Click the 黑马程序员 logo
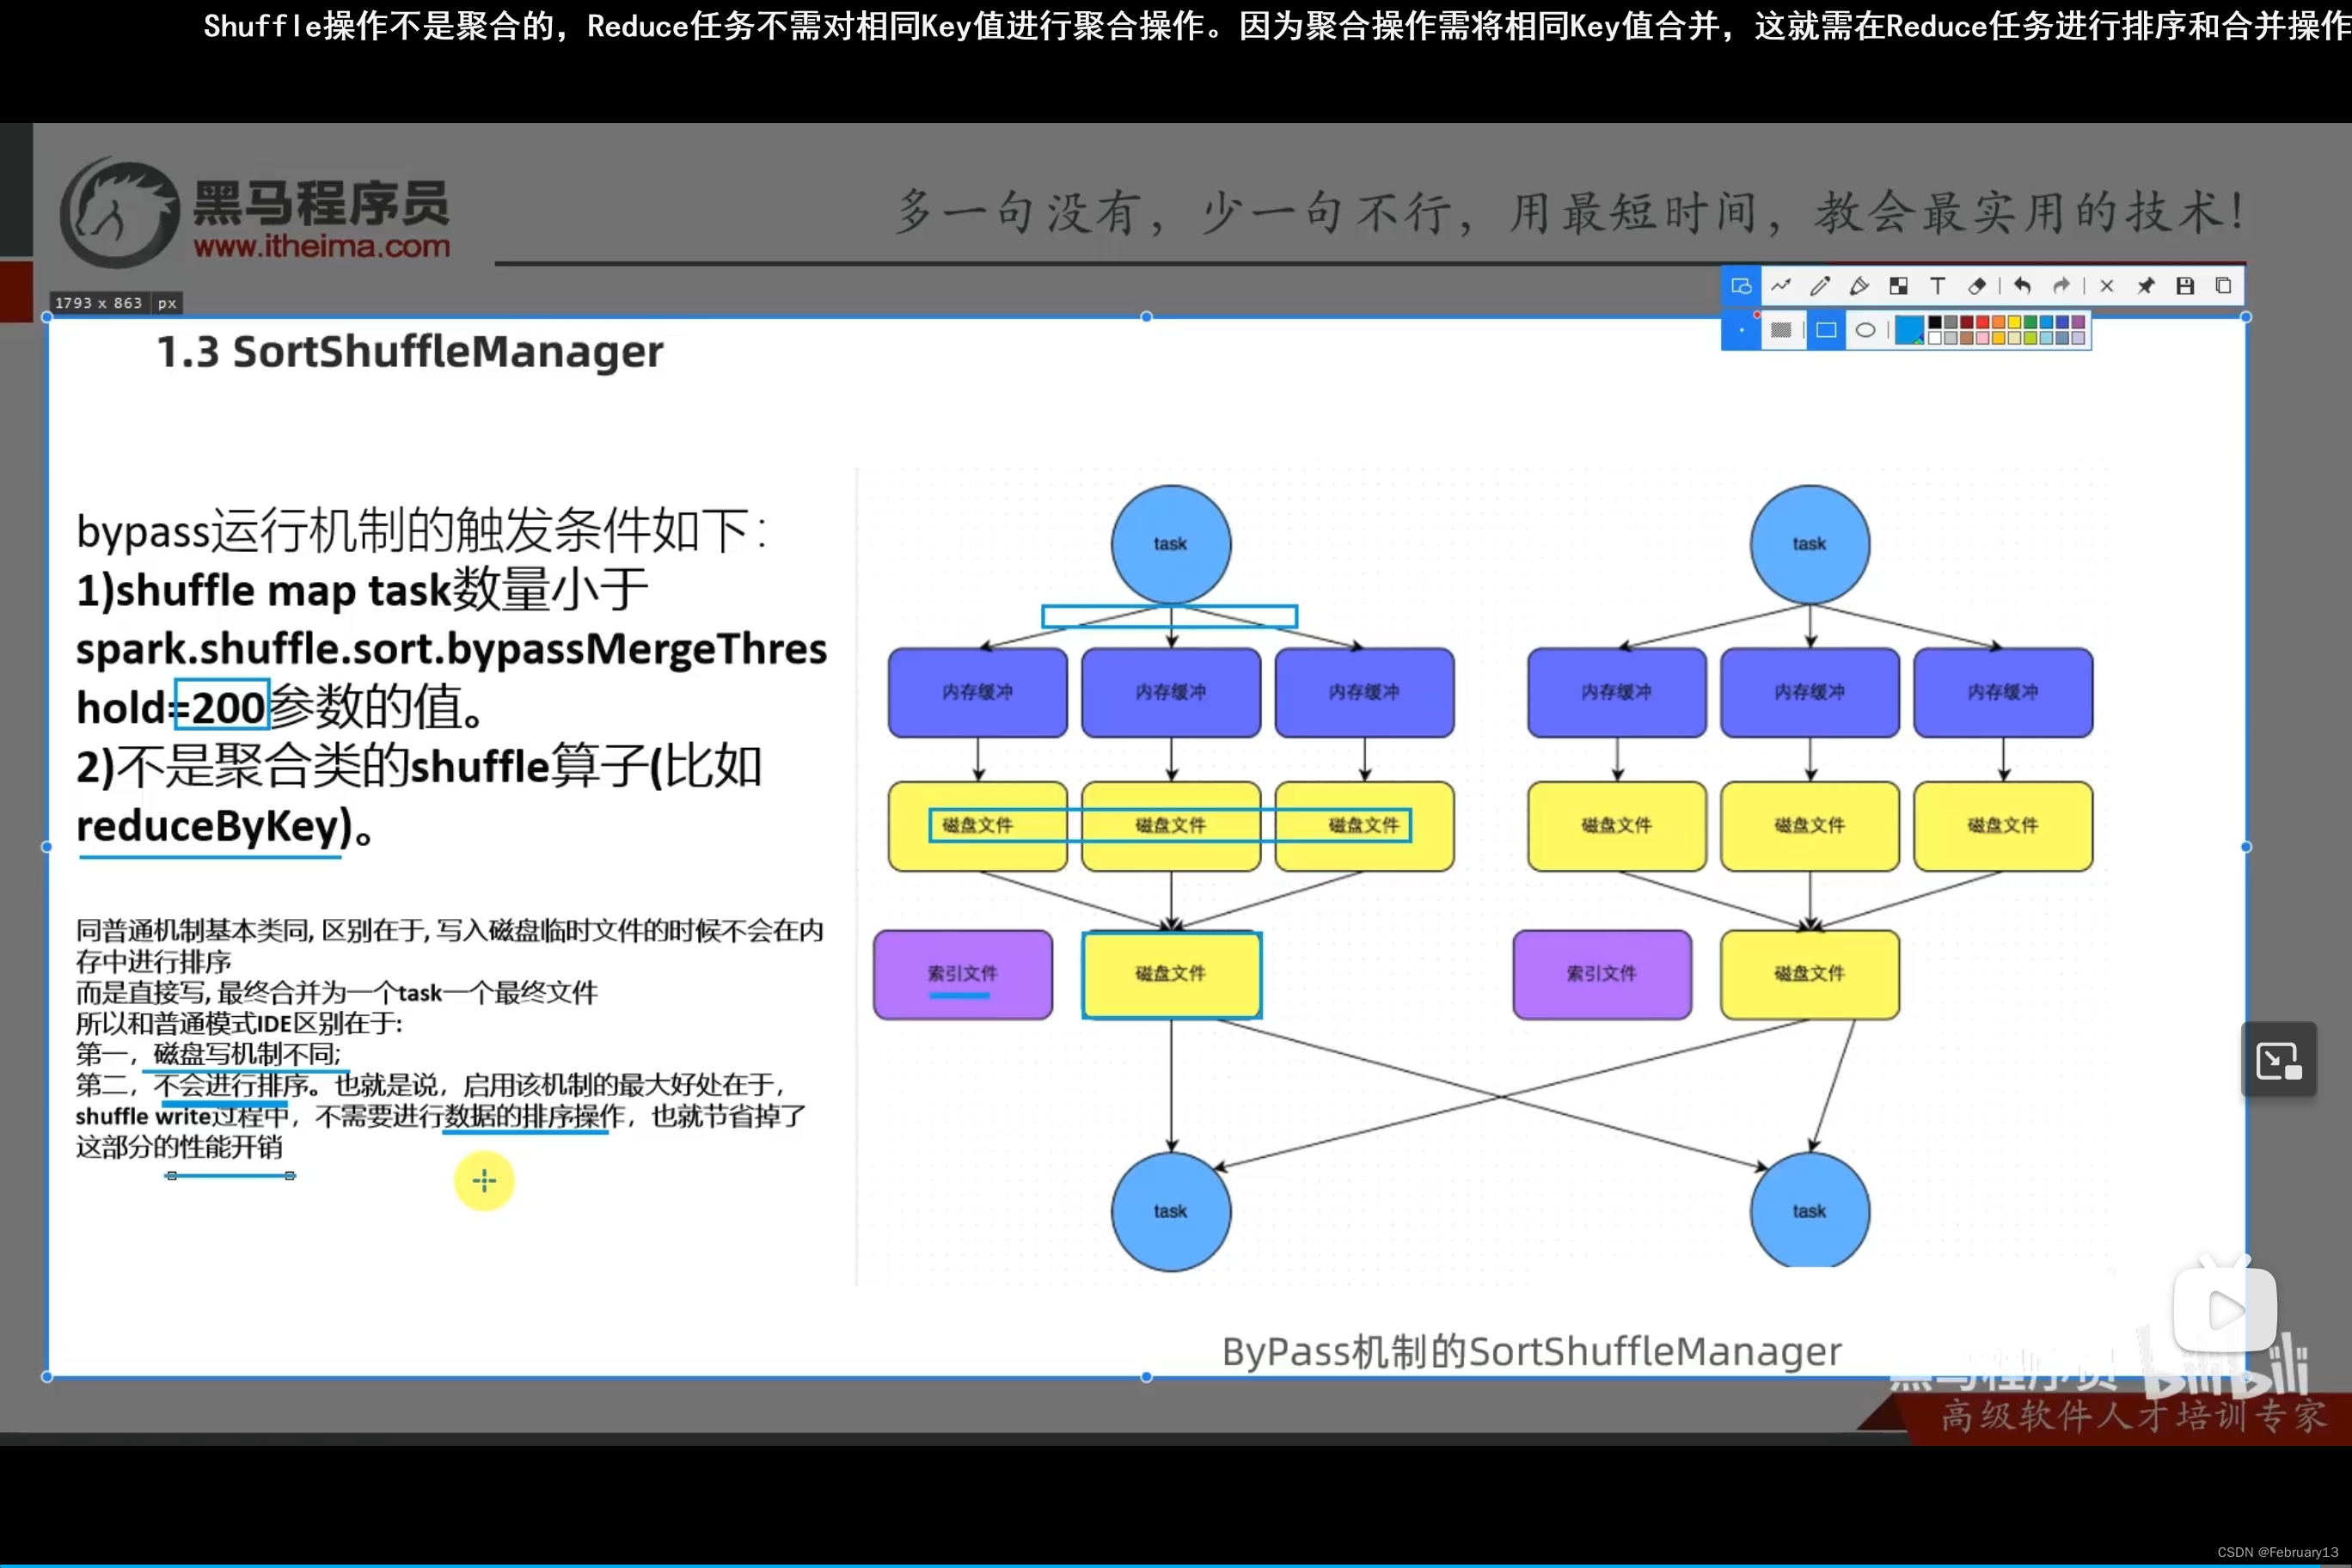 [x=255, y=213]
